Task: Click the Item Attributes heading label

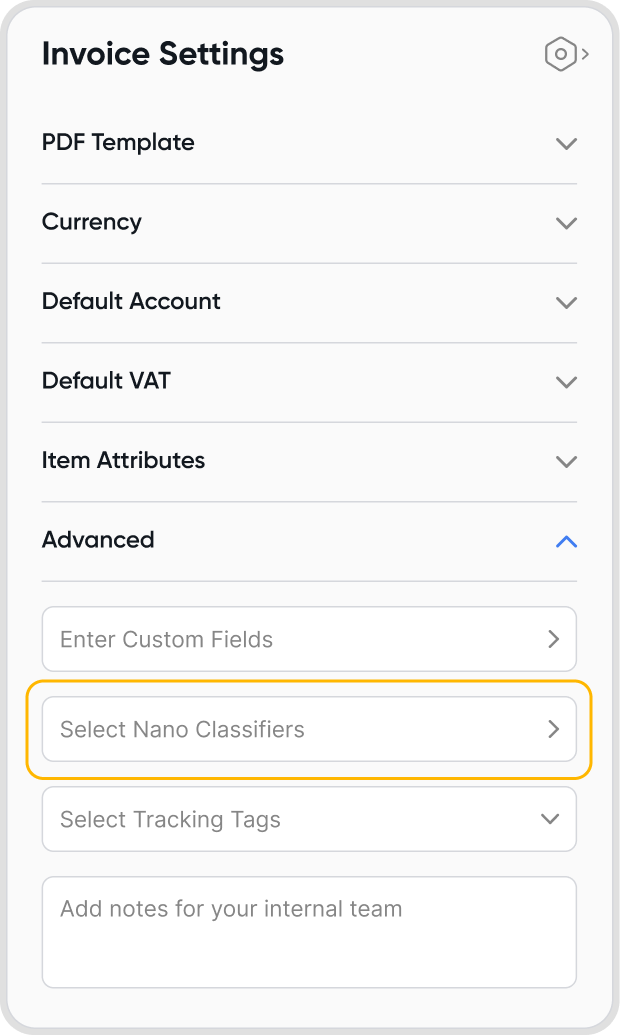Action: pos(123,460)
